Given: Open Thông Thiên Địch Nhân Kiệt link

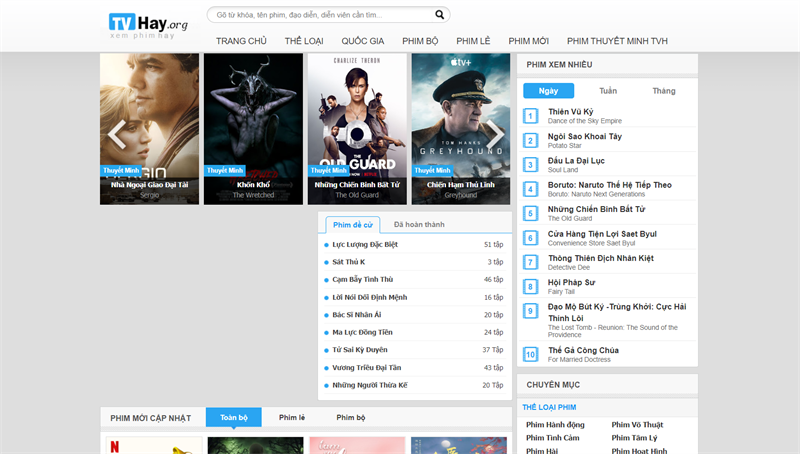Looking at the screenshot, I should click(601, 258).
